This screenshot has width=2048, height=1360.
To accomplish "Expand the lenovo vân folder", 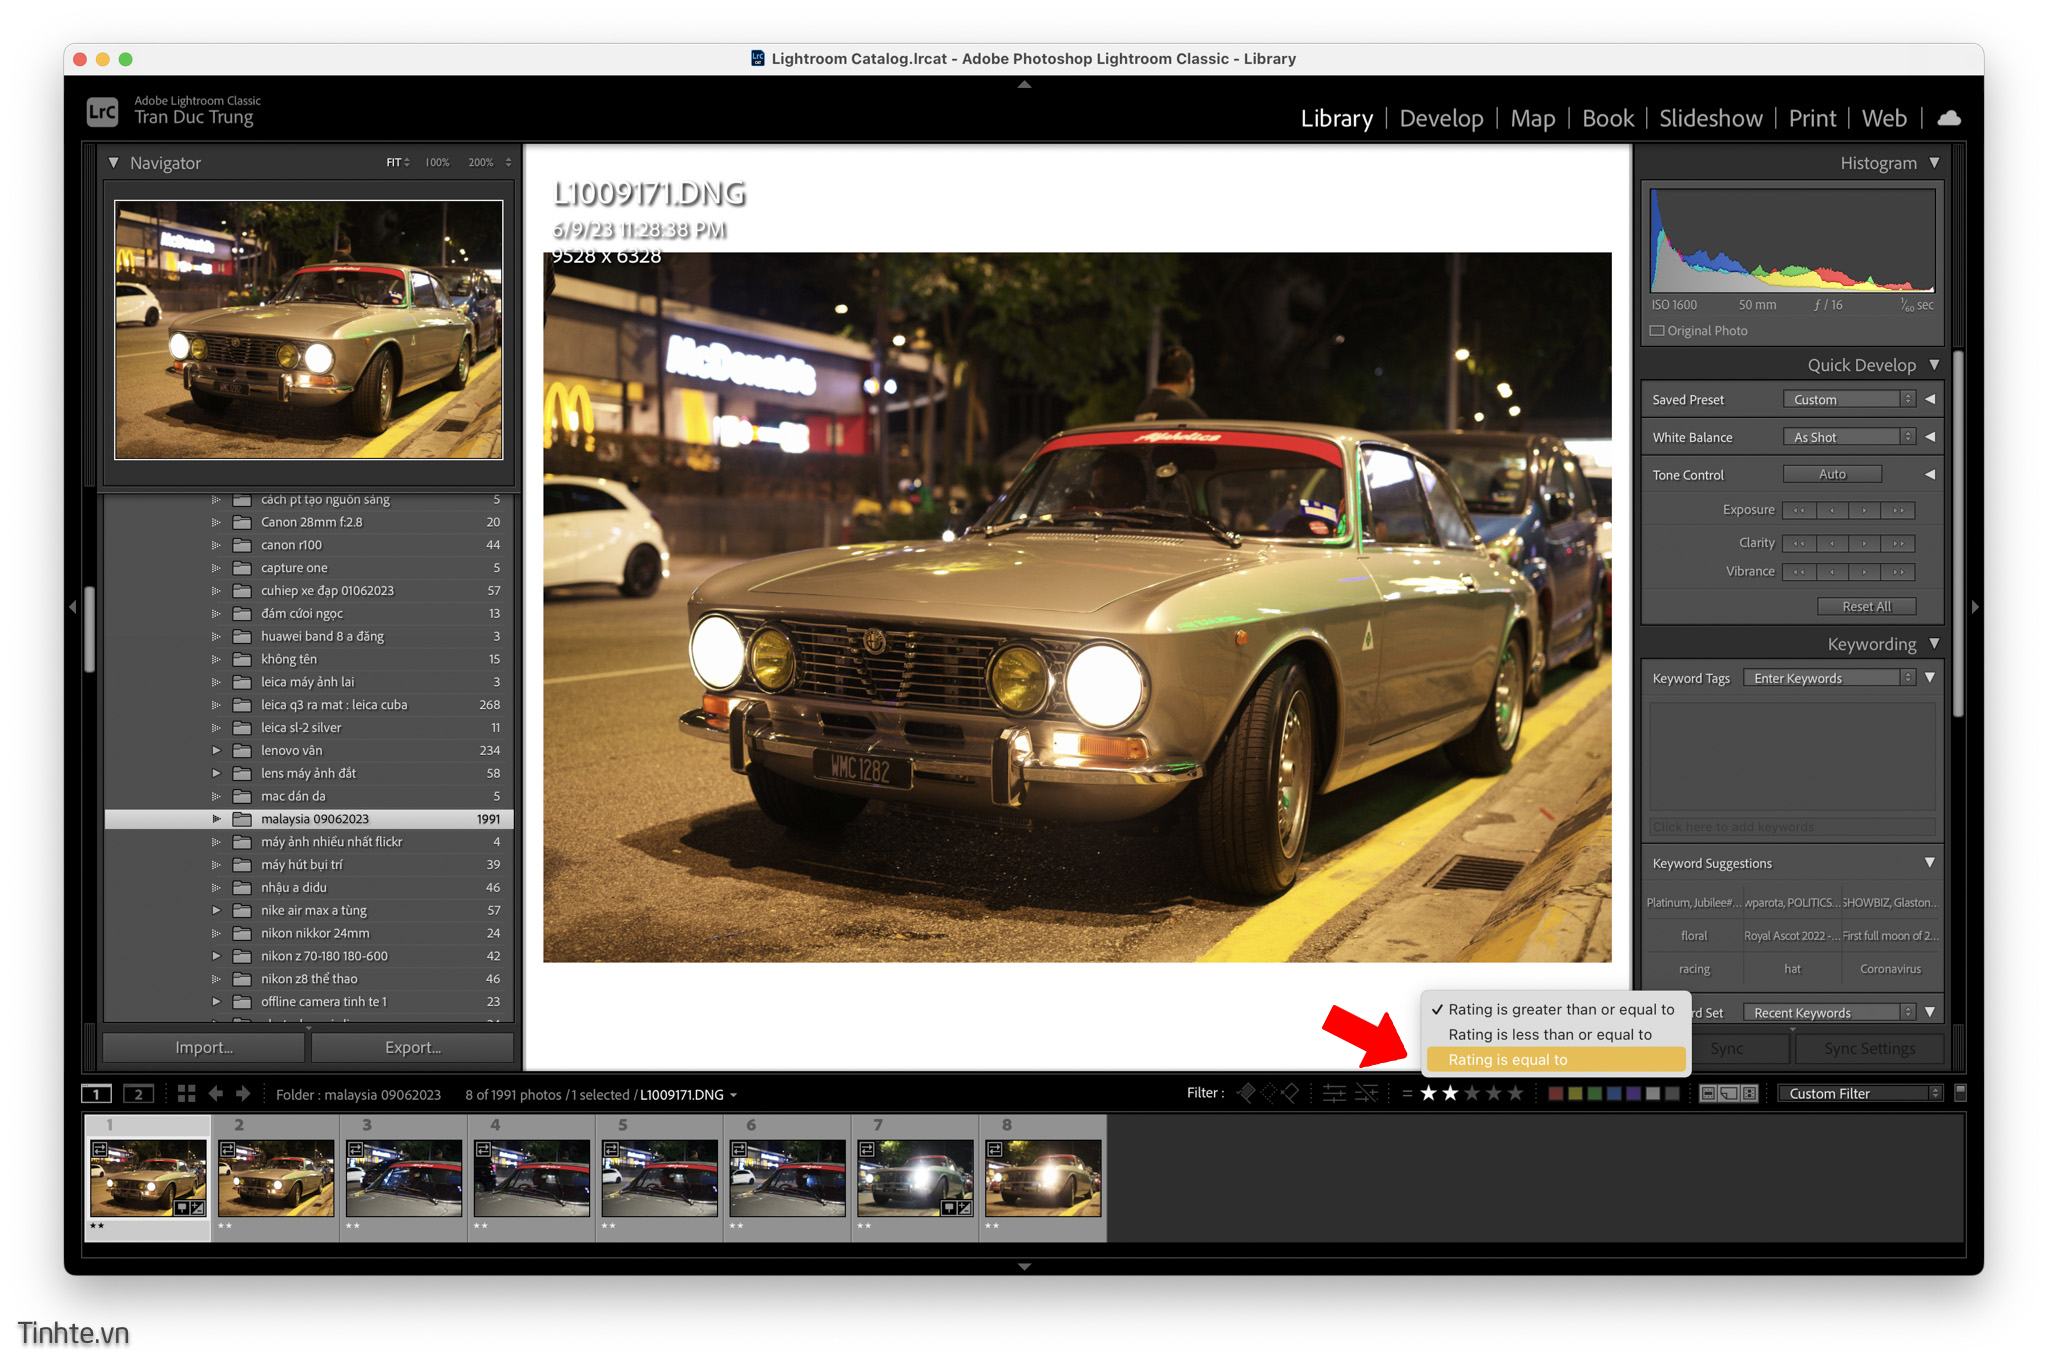I will click(216, 751).
